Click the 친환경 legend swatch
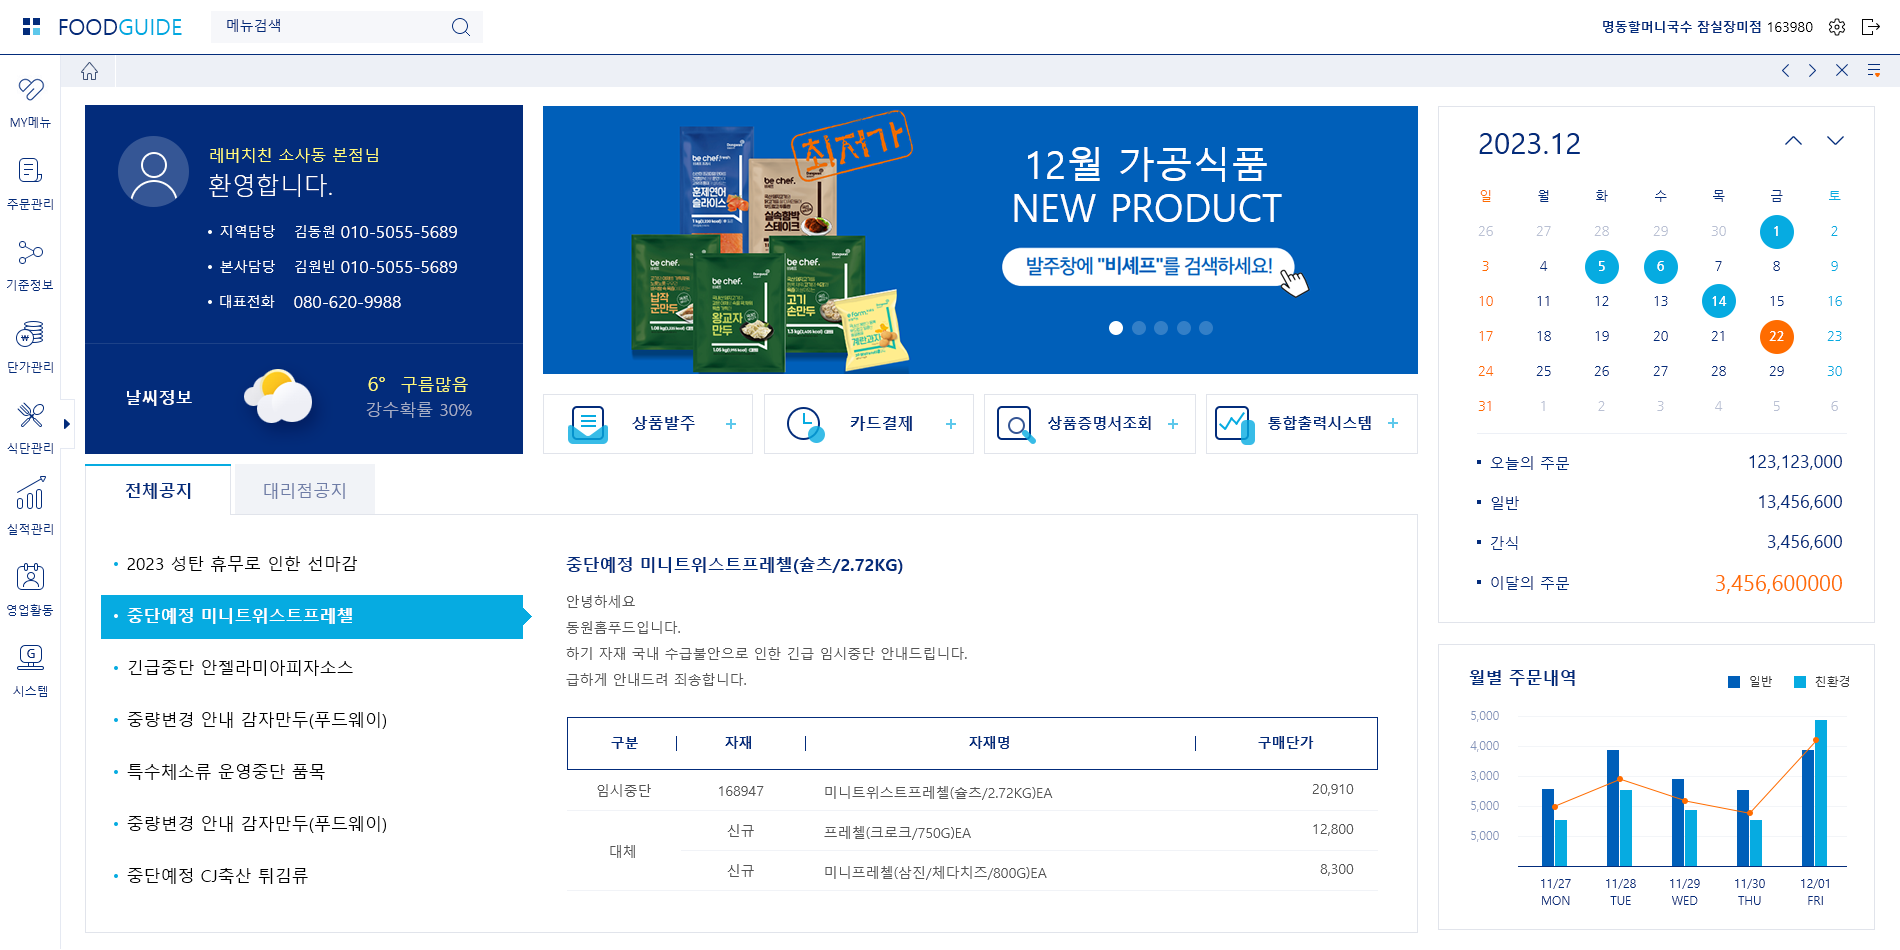This screenshot has width=1900, height=950. [x=1800, y=682]
